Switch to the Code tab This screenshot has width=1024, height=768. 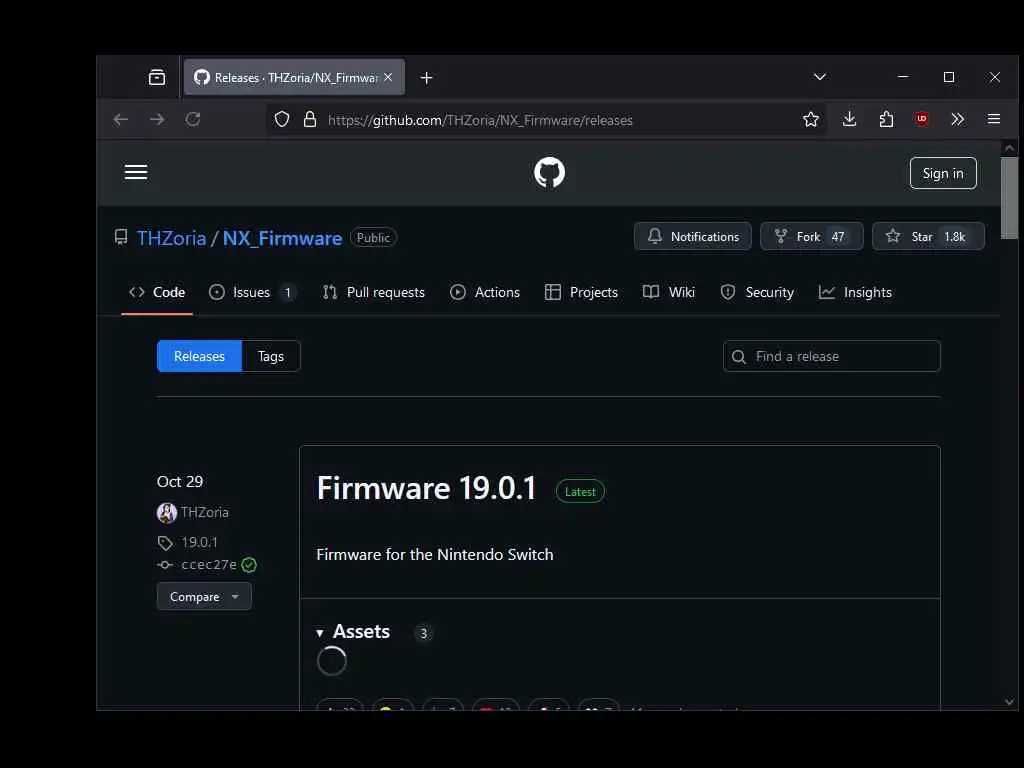[157, 293]
